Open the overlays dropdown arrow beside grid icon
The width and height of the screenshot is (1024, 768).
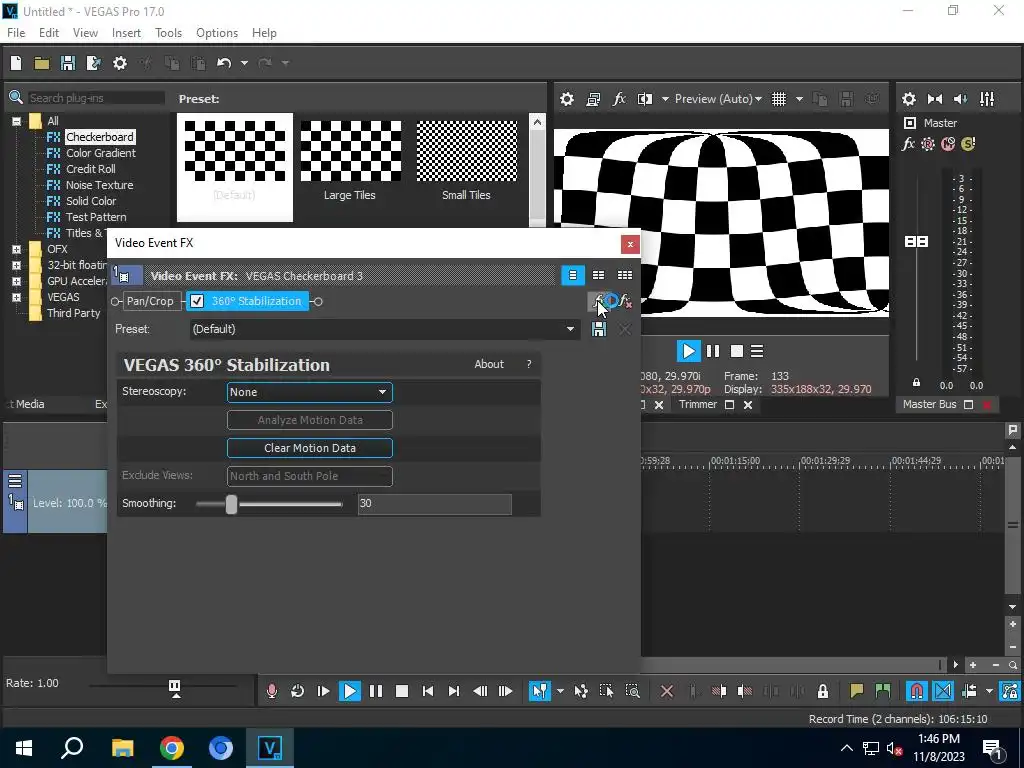point(799,99)
